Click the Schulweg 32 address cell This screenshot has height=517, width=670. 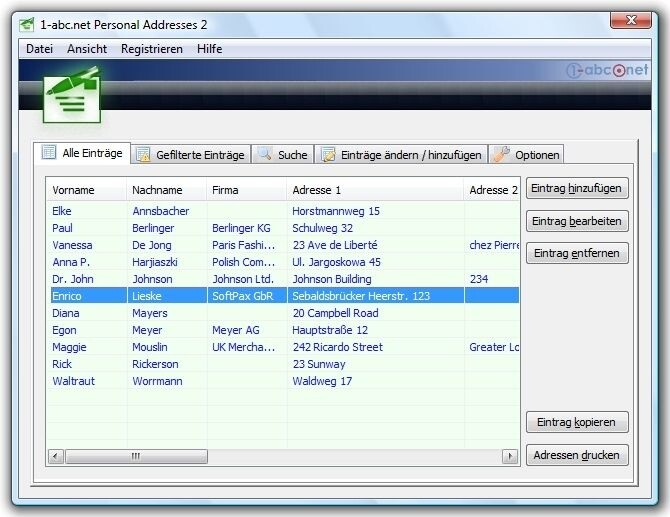coord(323,228)
